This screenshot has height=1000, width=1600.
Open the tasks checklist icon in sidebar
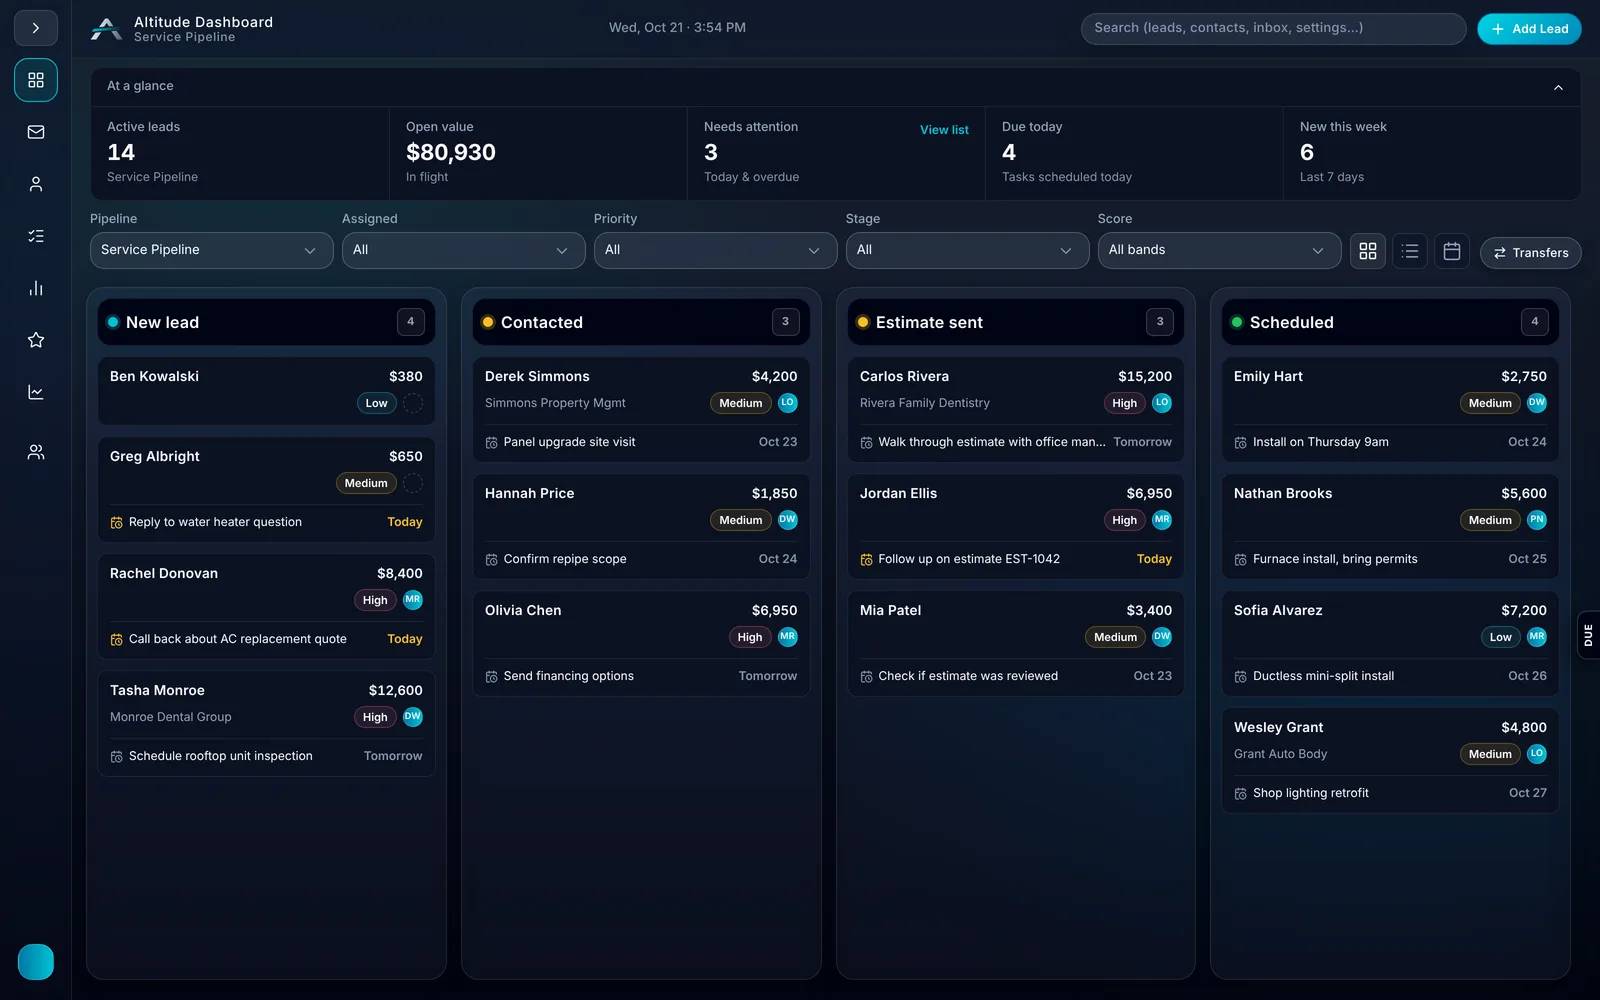click(36, 236)
